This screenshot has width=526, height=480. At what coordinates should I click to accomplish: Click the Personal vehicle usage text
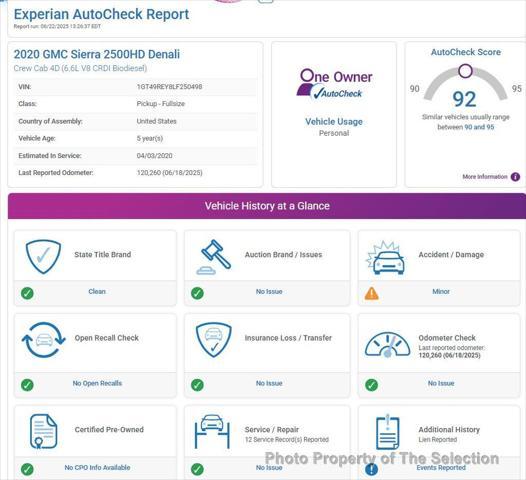pos(334,133)
